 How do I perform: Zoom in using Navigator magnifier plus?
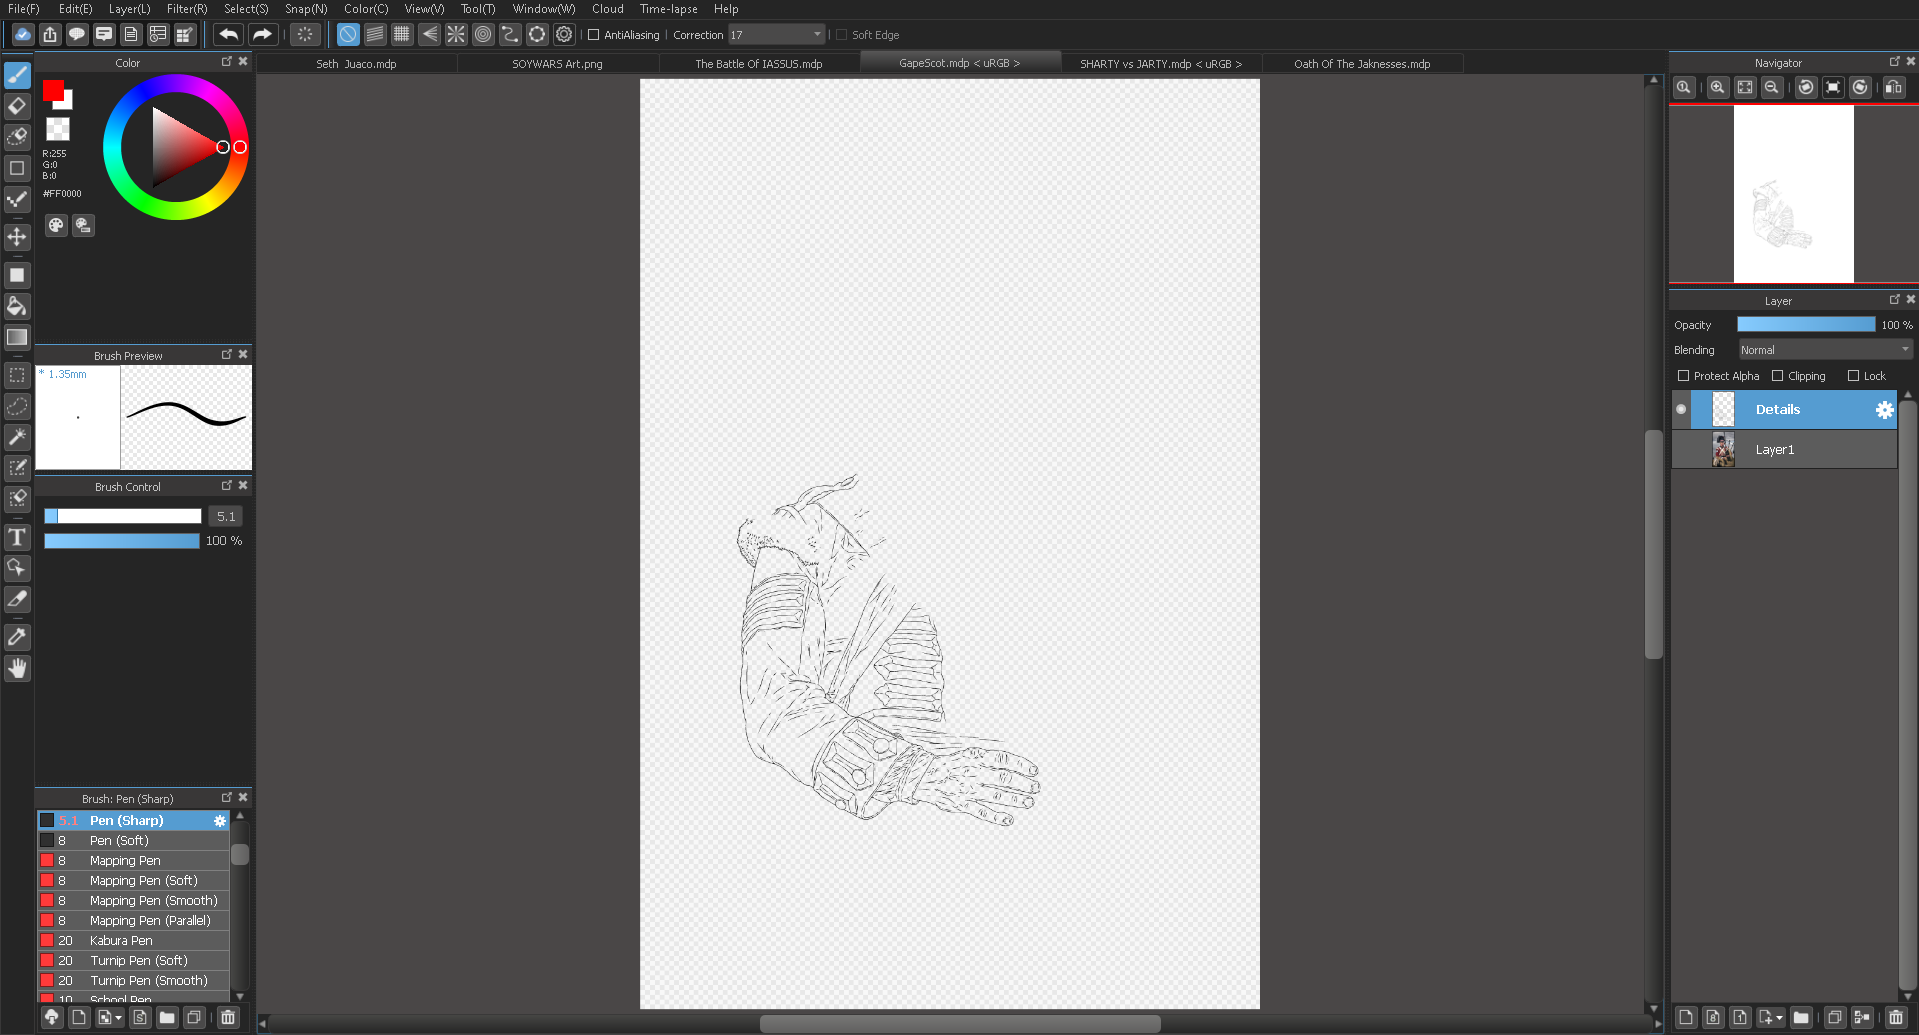click(x=1717, y=88)
